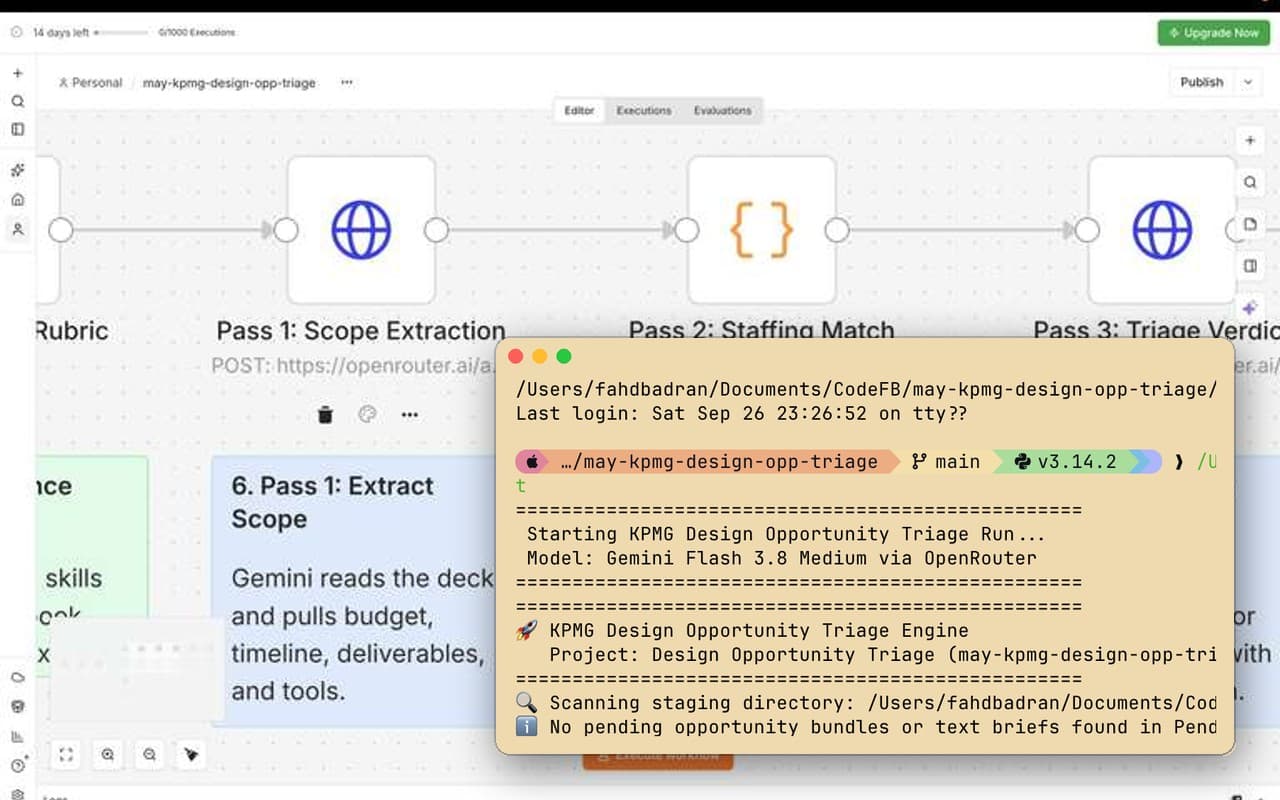Select the Pass 1: Scope Extraction node
The image size is (1280, 800).
361,230
